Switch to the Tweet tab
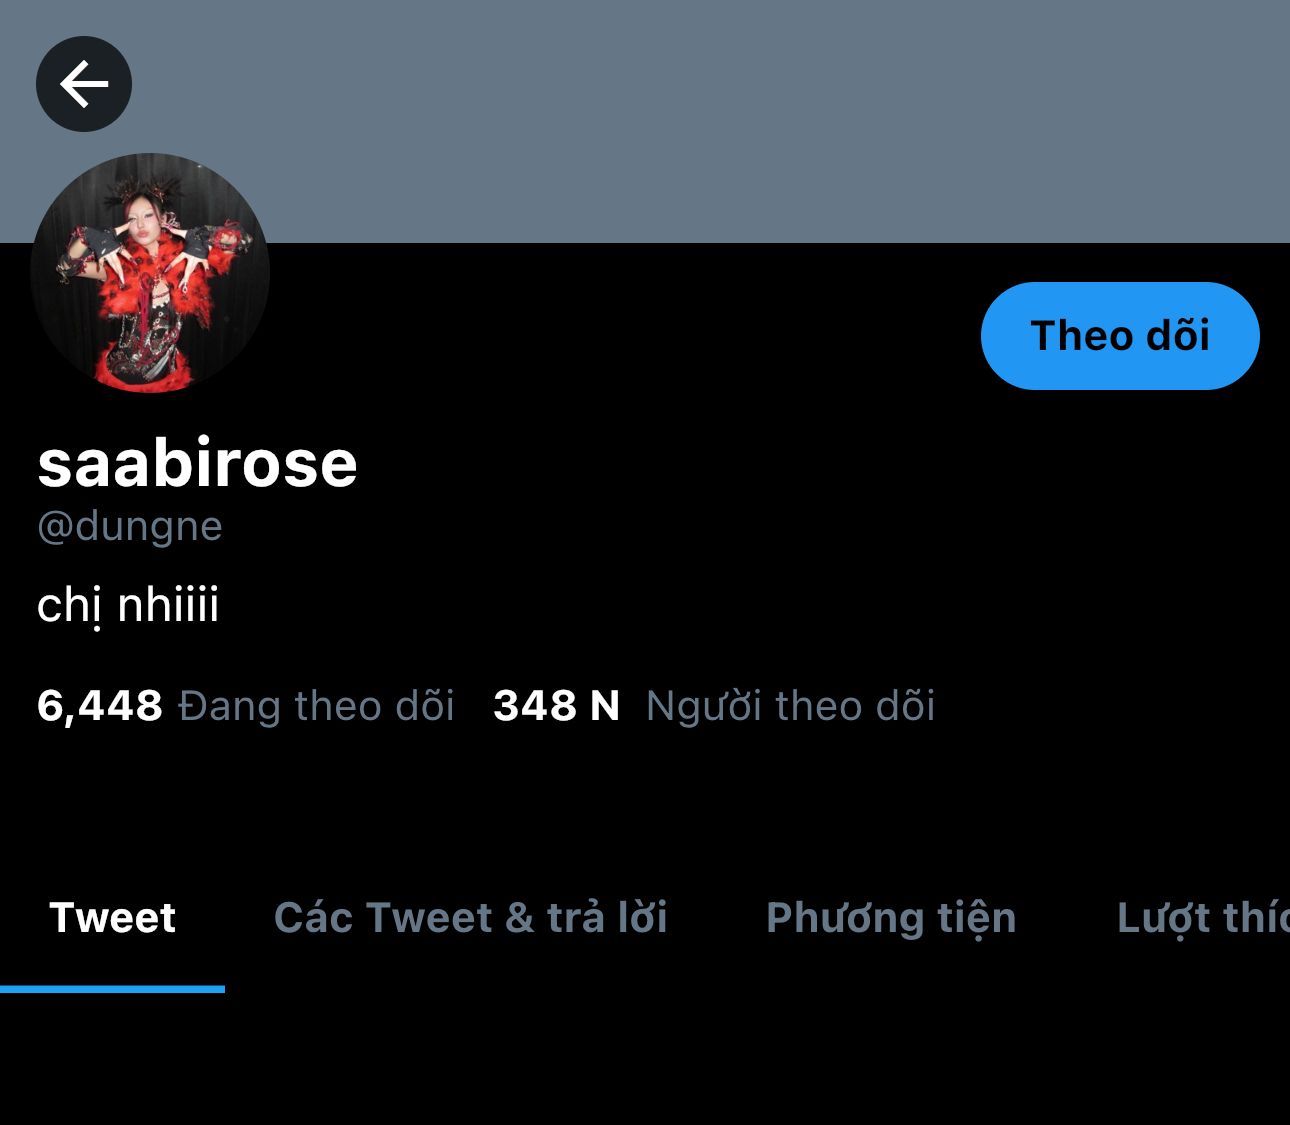Viewport: 1290px width, 1125px height. 112,918
